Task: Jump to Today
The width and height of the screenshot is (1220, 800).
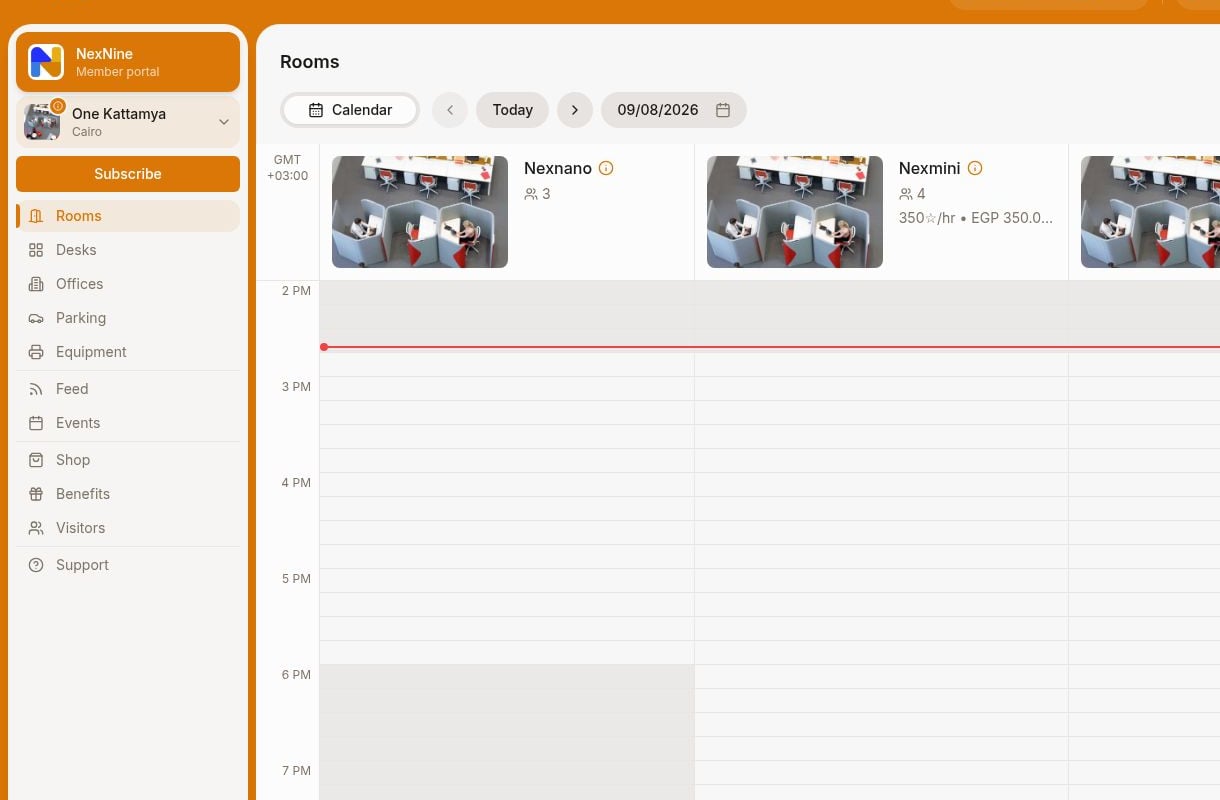Action: (512, 110)
